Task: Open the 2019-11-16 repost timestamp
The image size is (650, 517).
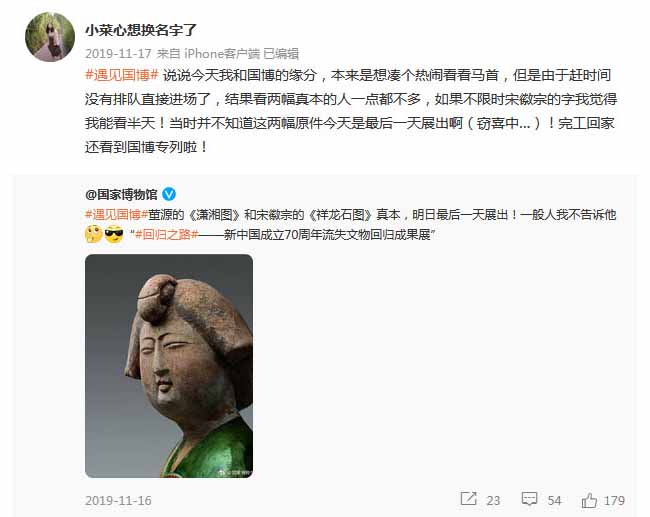Action: (118, 500)
